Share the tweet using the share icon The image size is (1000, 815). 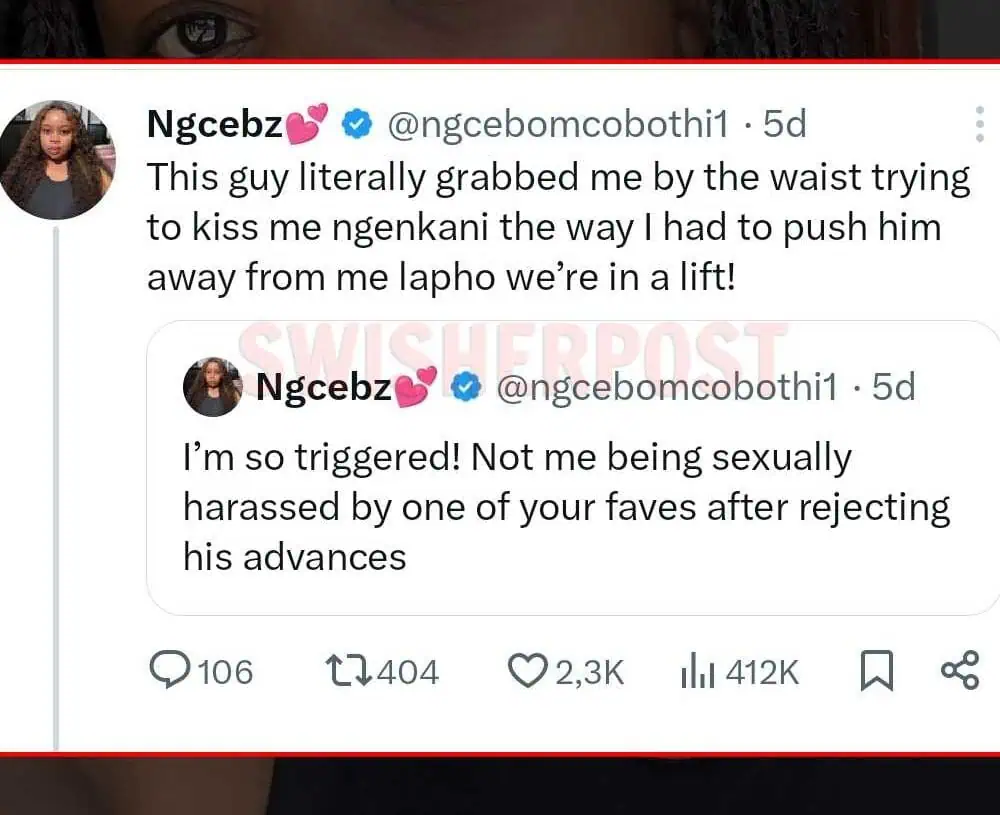[960, 670]
